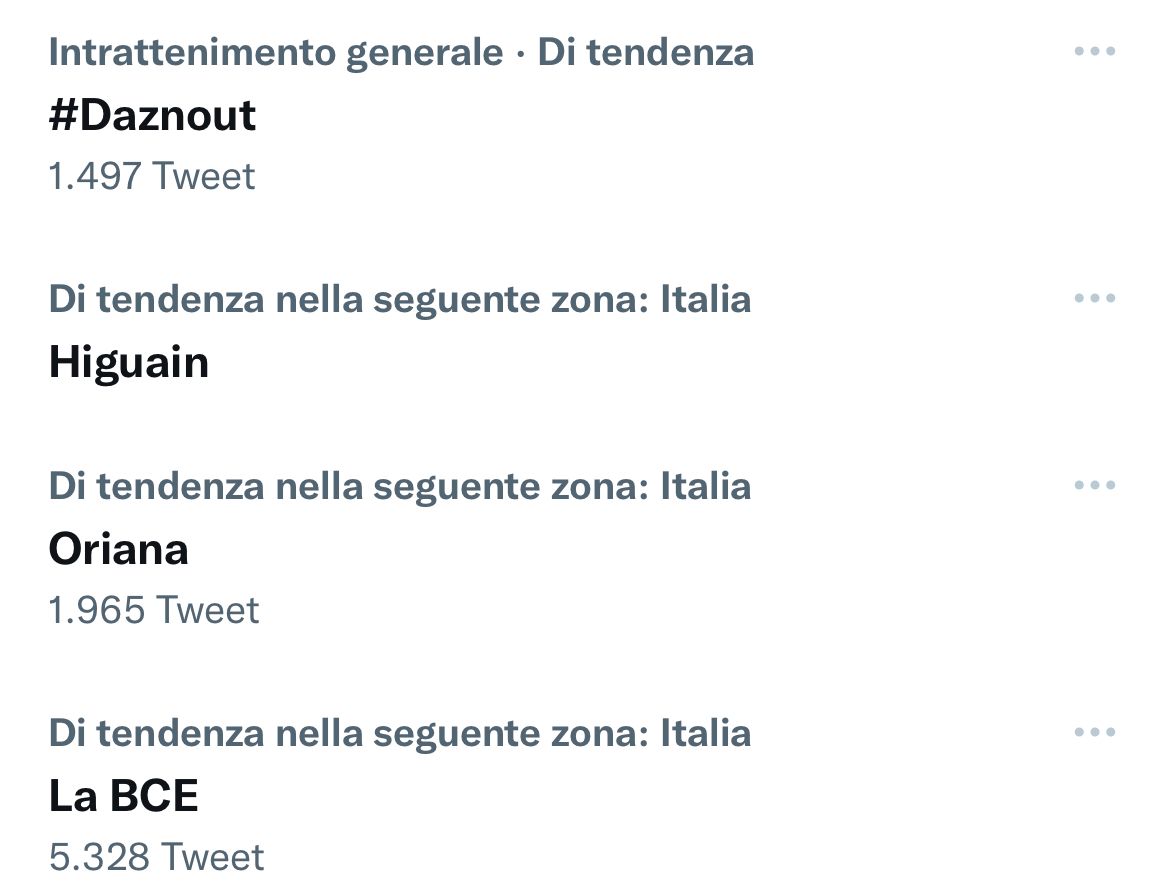
Task: Open the #Daznout hashtag trend
Action: (x=152, y=115)
